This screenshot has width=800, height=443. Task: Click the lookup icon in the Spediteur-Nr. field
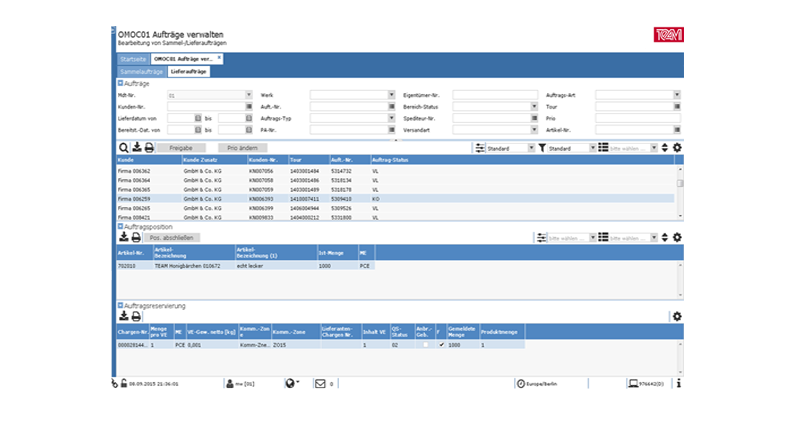tap(534, 118)
